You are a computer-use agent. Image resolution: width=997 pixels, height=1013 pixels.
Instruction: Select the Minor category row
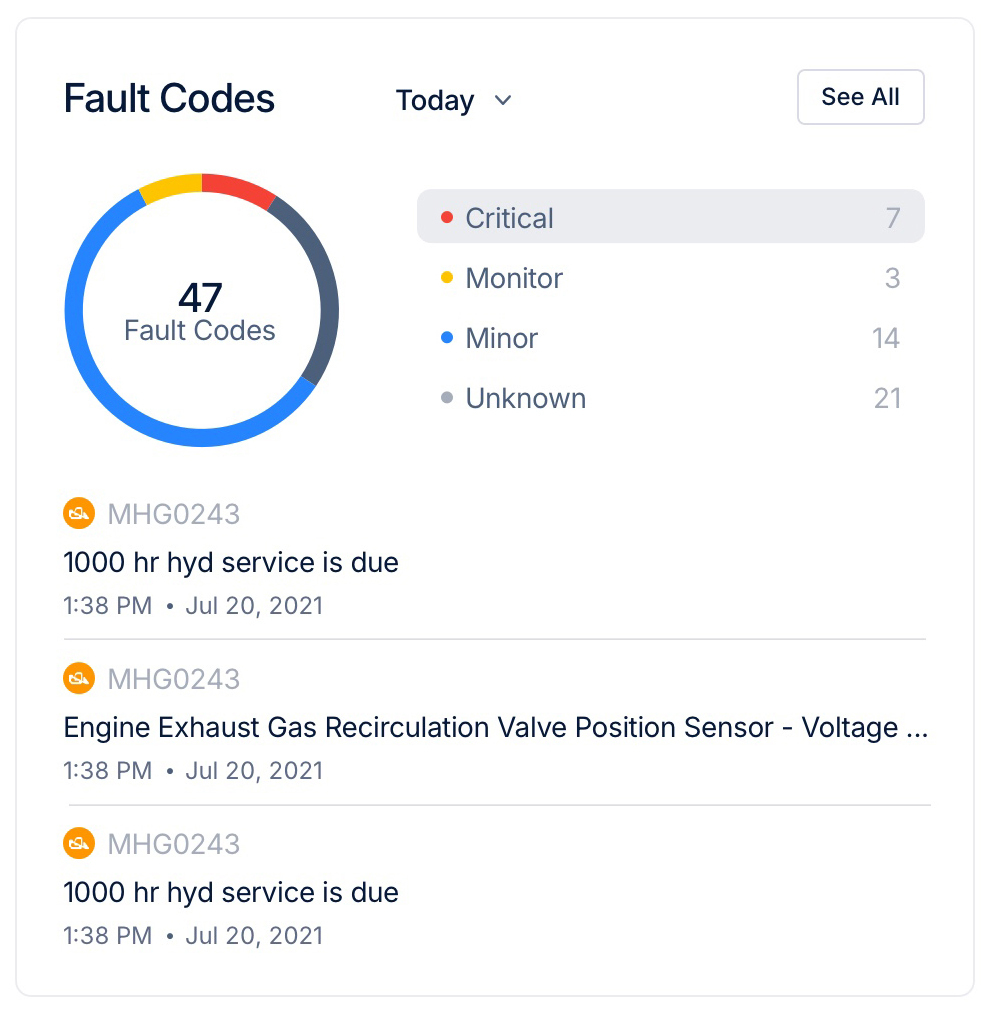(x=670, y=338)
